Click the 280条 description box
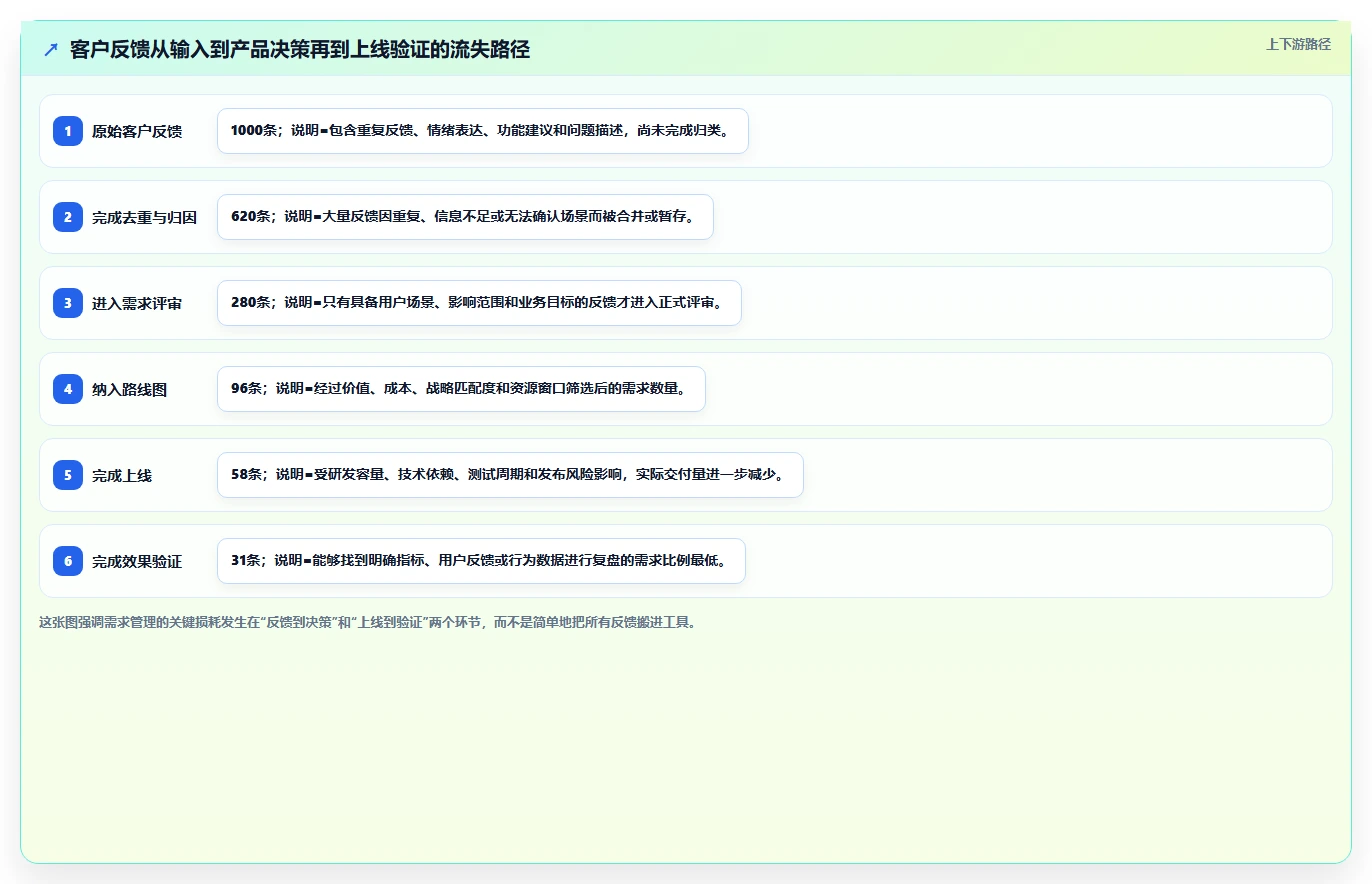The image size is (1372, 884). [x=479, y=303]
